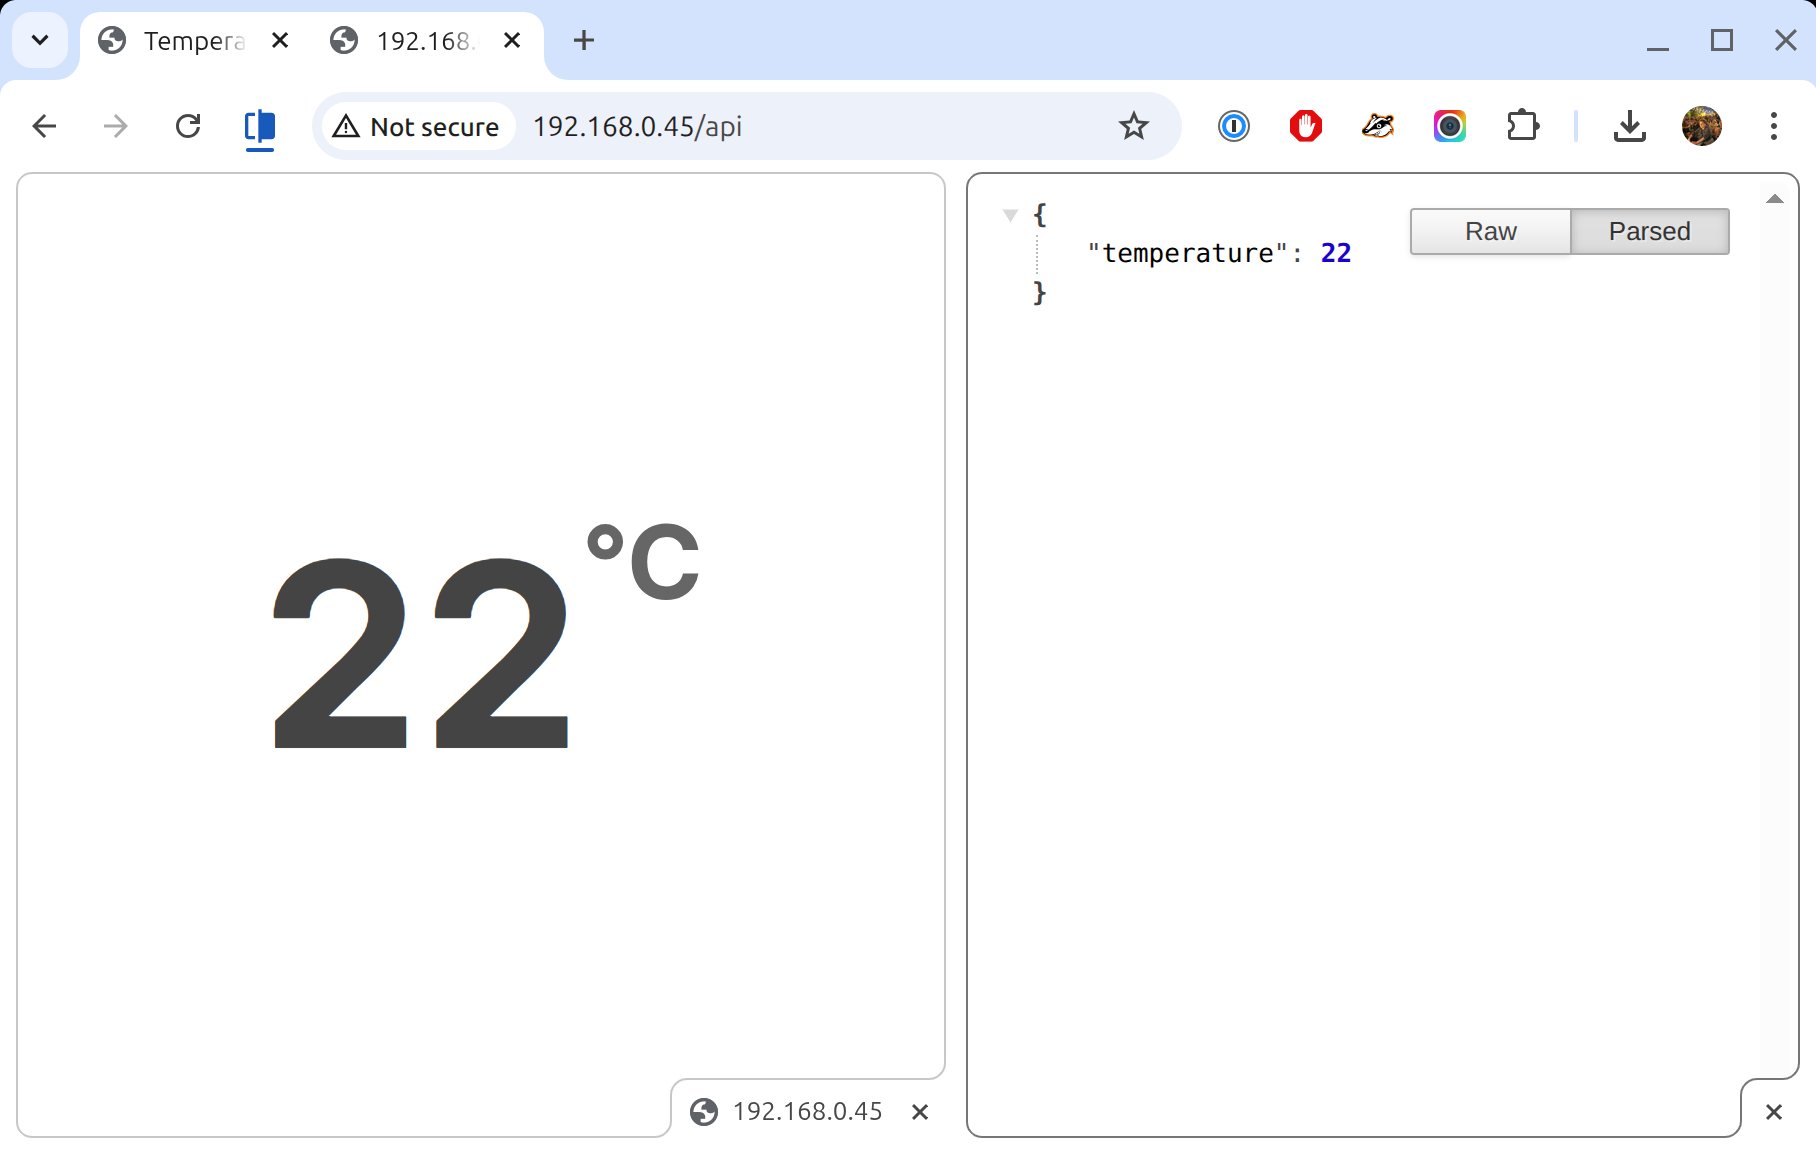1816x1153 pixels.
Task: Reload the current page
Action: click(x=188, y=127)
